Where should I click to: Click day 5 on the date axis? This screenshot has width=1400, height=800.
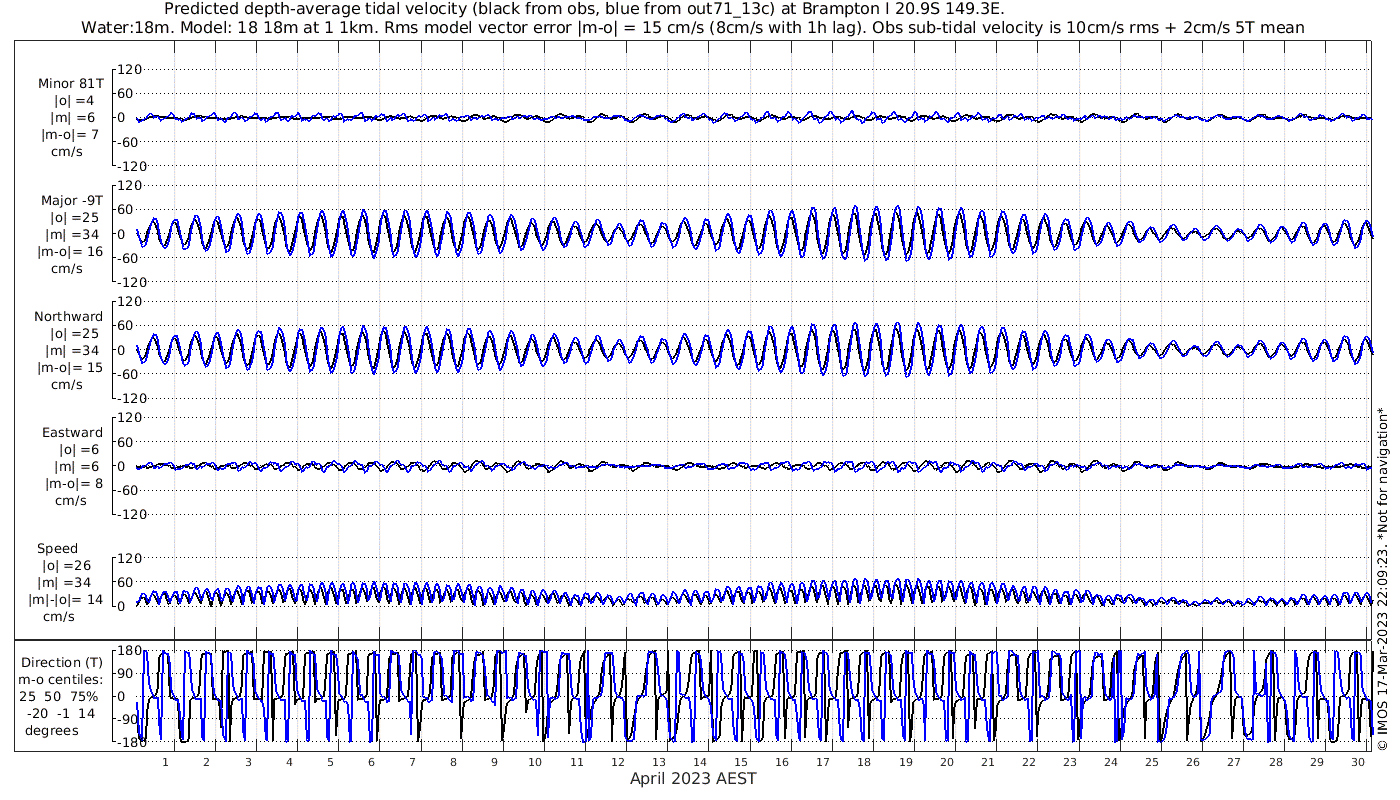(330, 761)
